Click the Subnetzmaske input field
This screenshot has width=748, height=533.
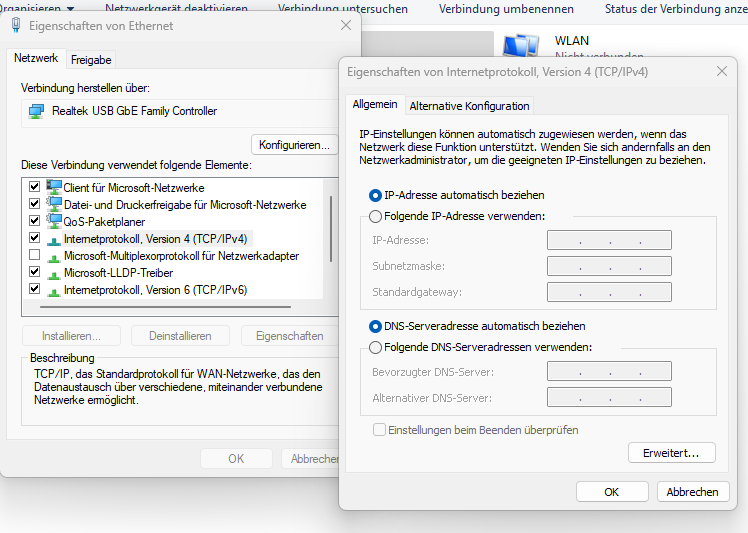coord(609,266)
